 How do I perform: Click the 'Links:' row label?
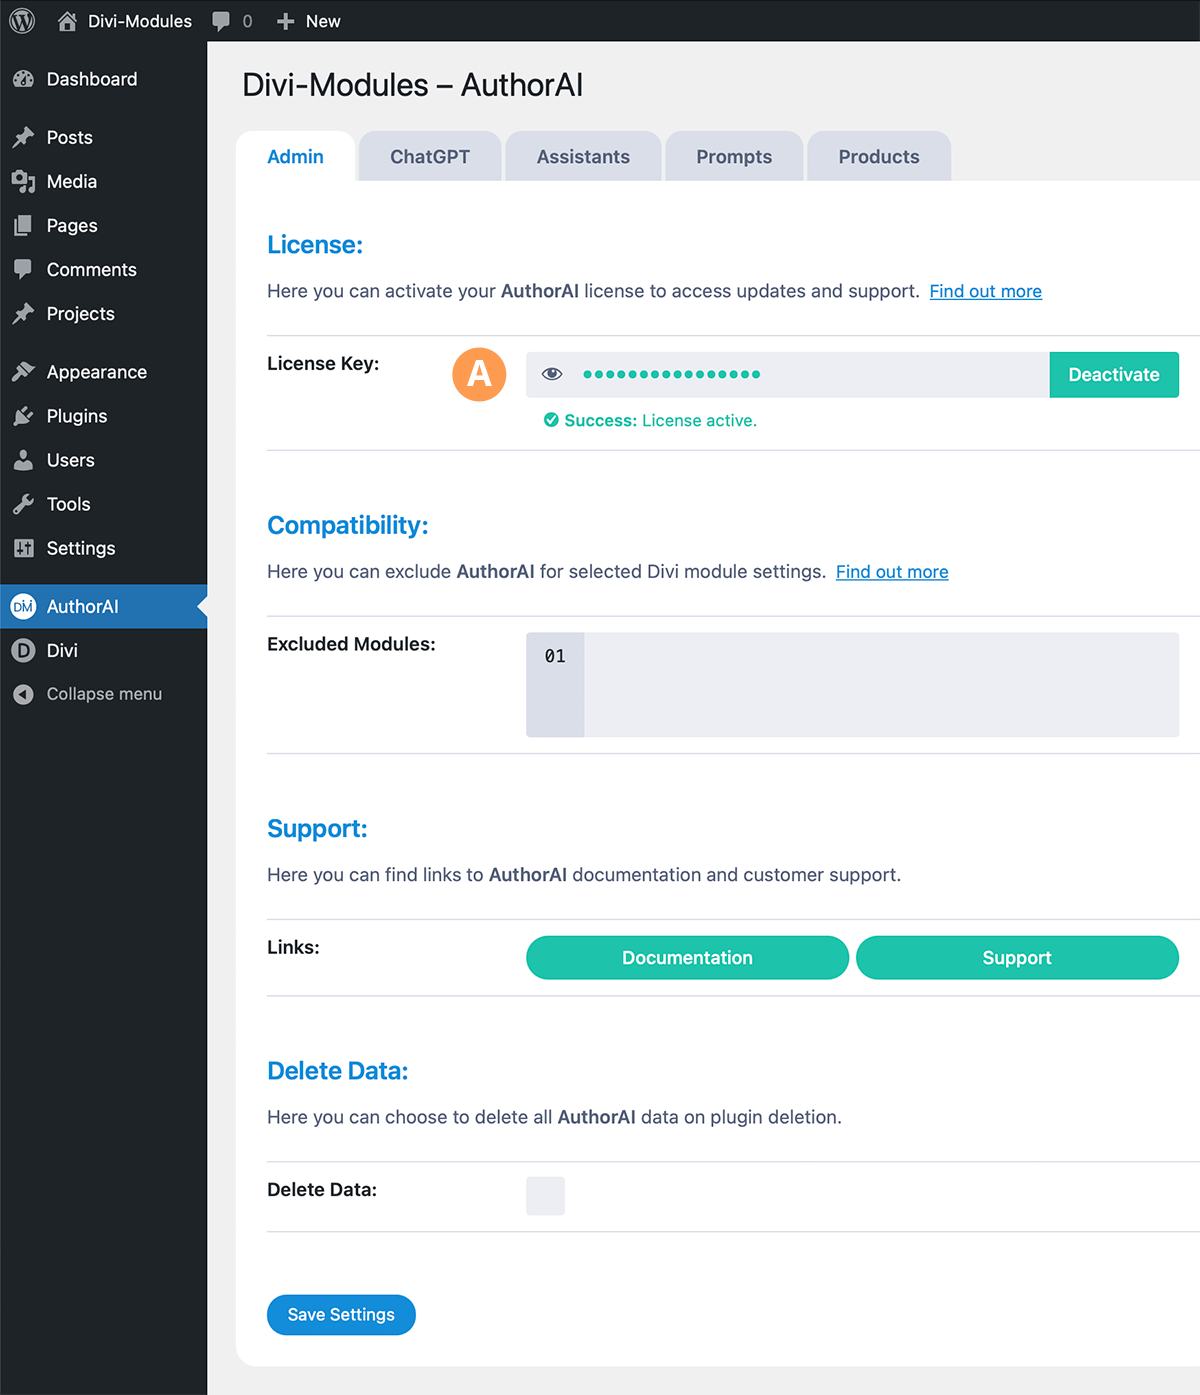pos(293,947)
